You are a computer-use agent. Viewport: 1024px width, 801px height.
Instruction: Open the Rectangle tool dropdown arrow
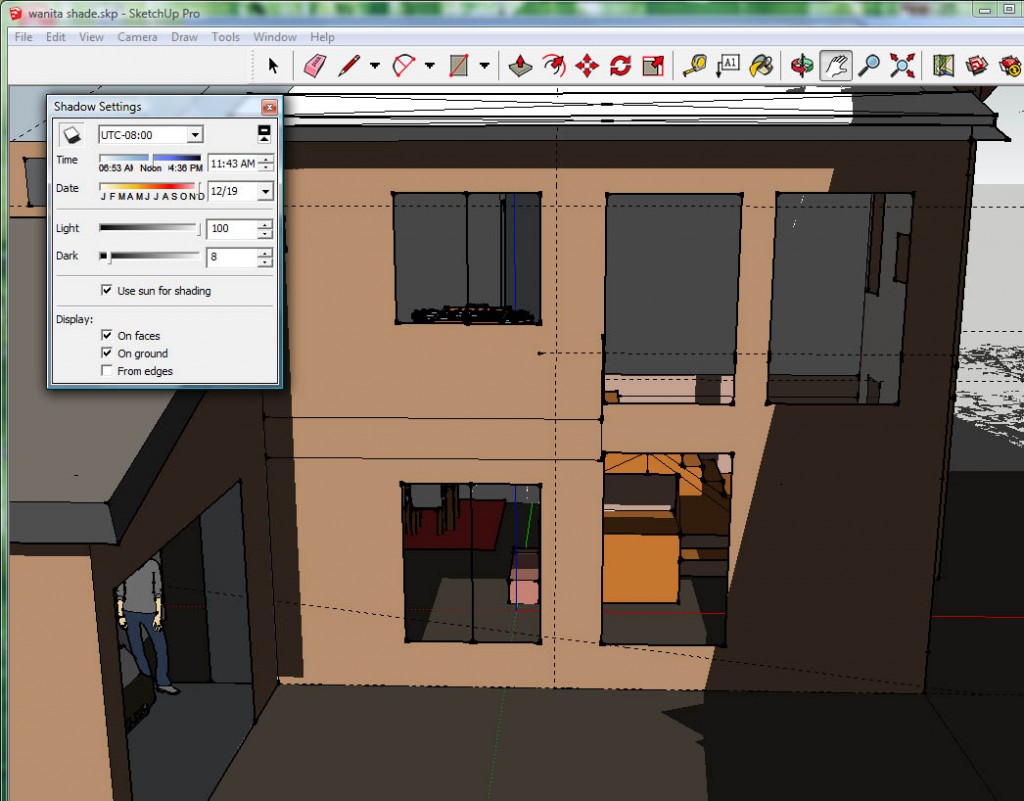484,66
